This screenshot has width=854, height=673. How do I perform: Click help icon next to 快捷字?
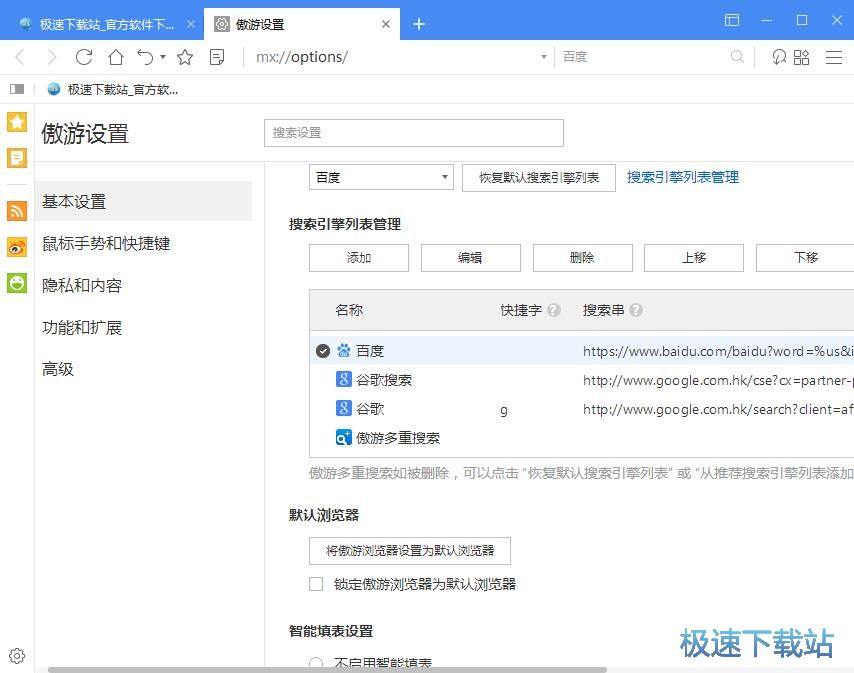554,310
